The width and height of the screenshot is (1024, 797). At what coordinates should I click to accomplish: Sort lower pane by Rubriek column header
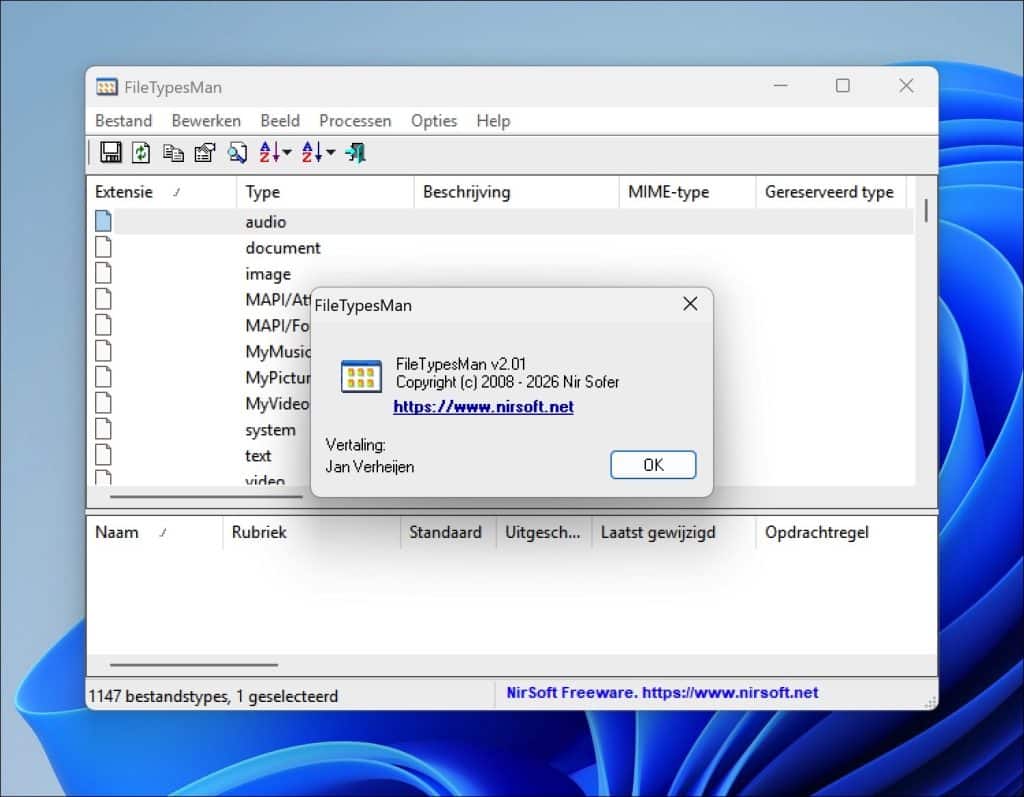312,532
